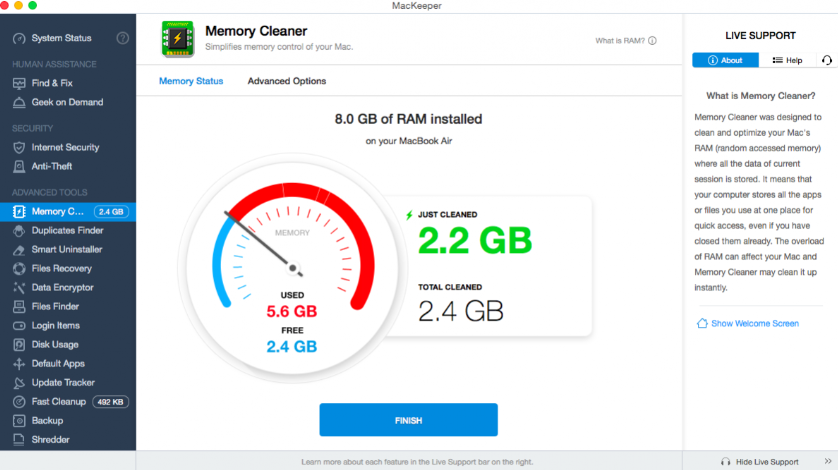
Task: Open Anti-Theft tool
Action: (51, 166)
